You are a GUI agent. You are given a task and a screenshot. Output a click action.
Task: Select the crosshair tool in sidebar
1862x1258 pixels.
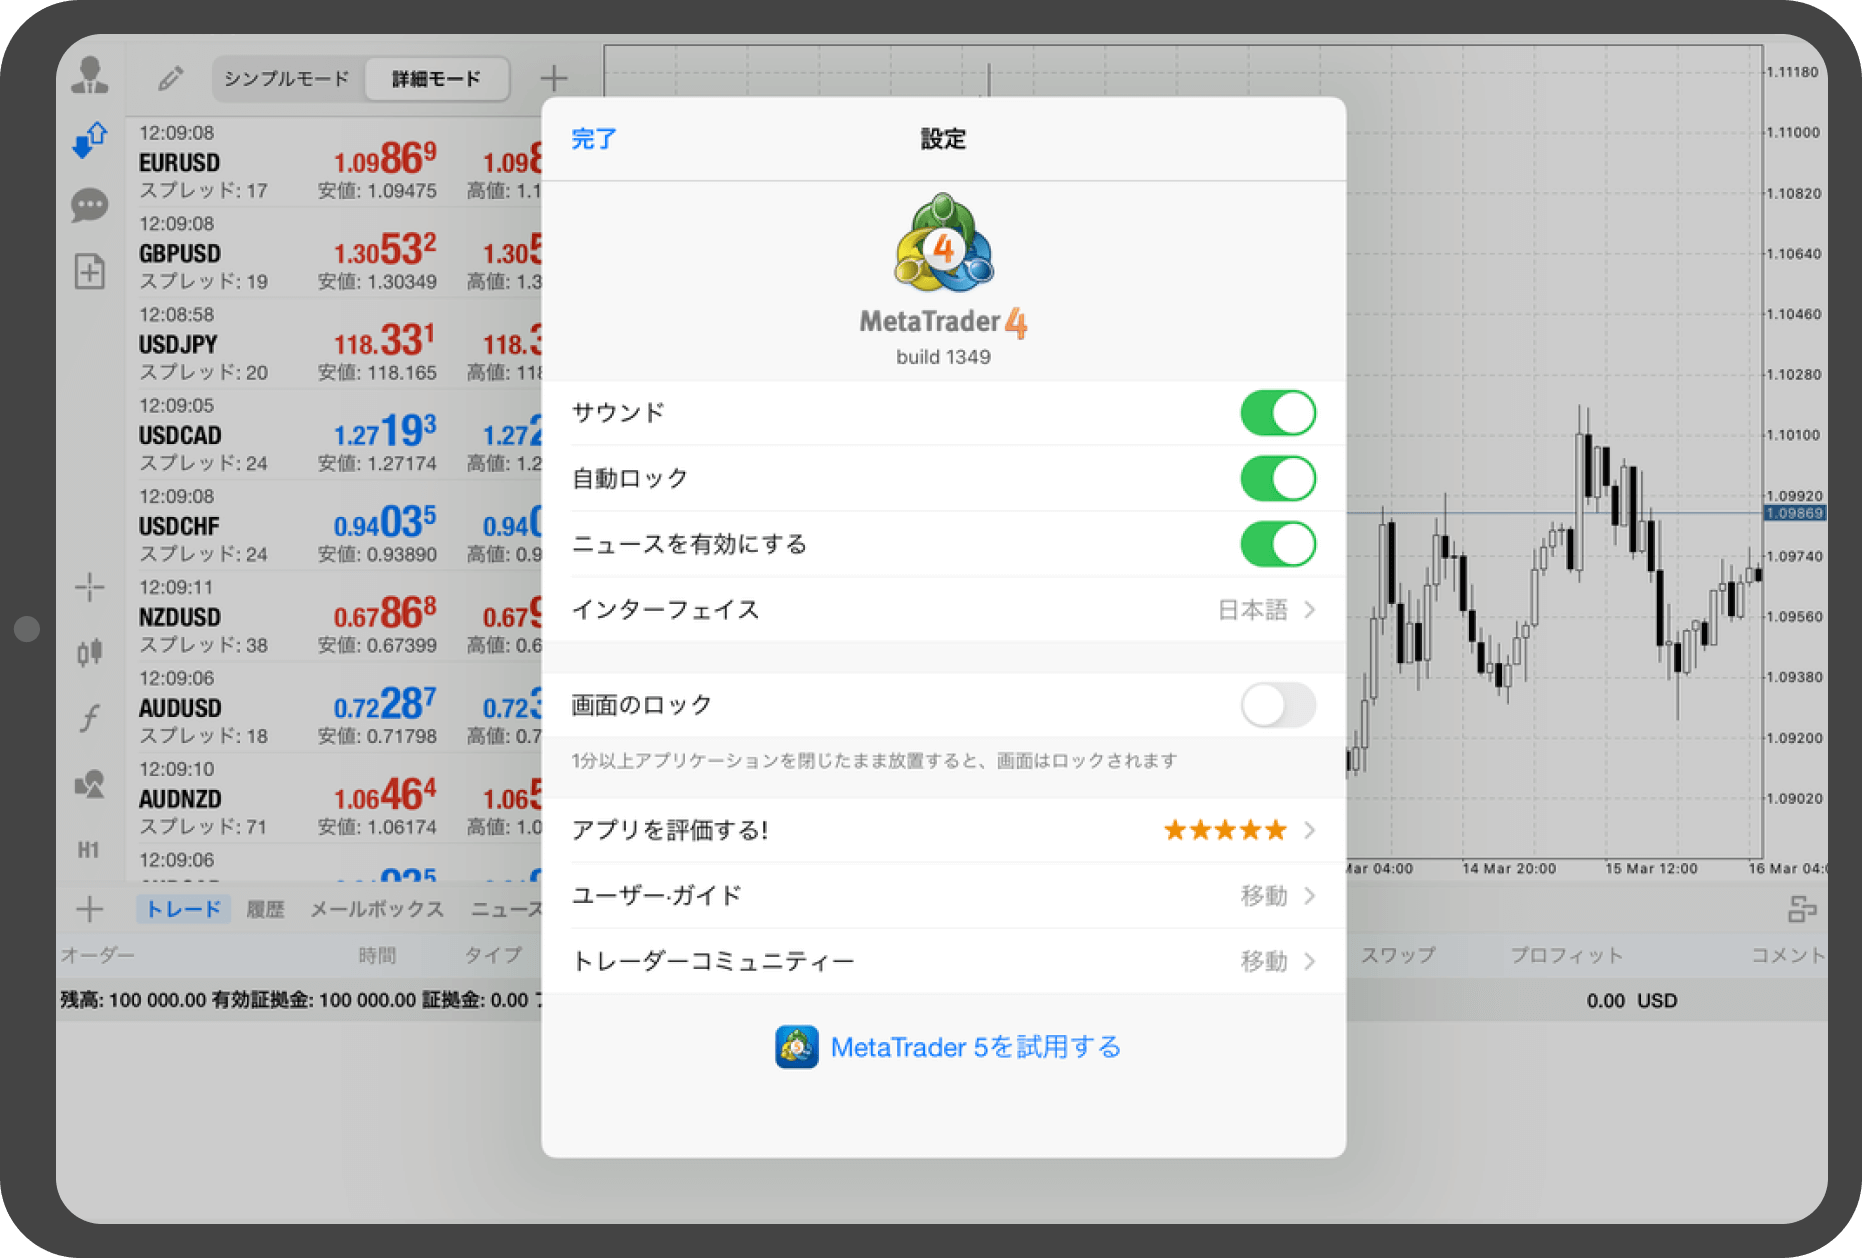click(x=90, y=587)
